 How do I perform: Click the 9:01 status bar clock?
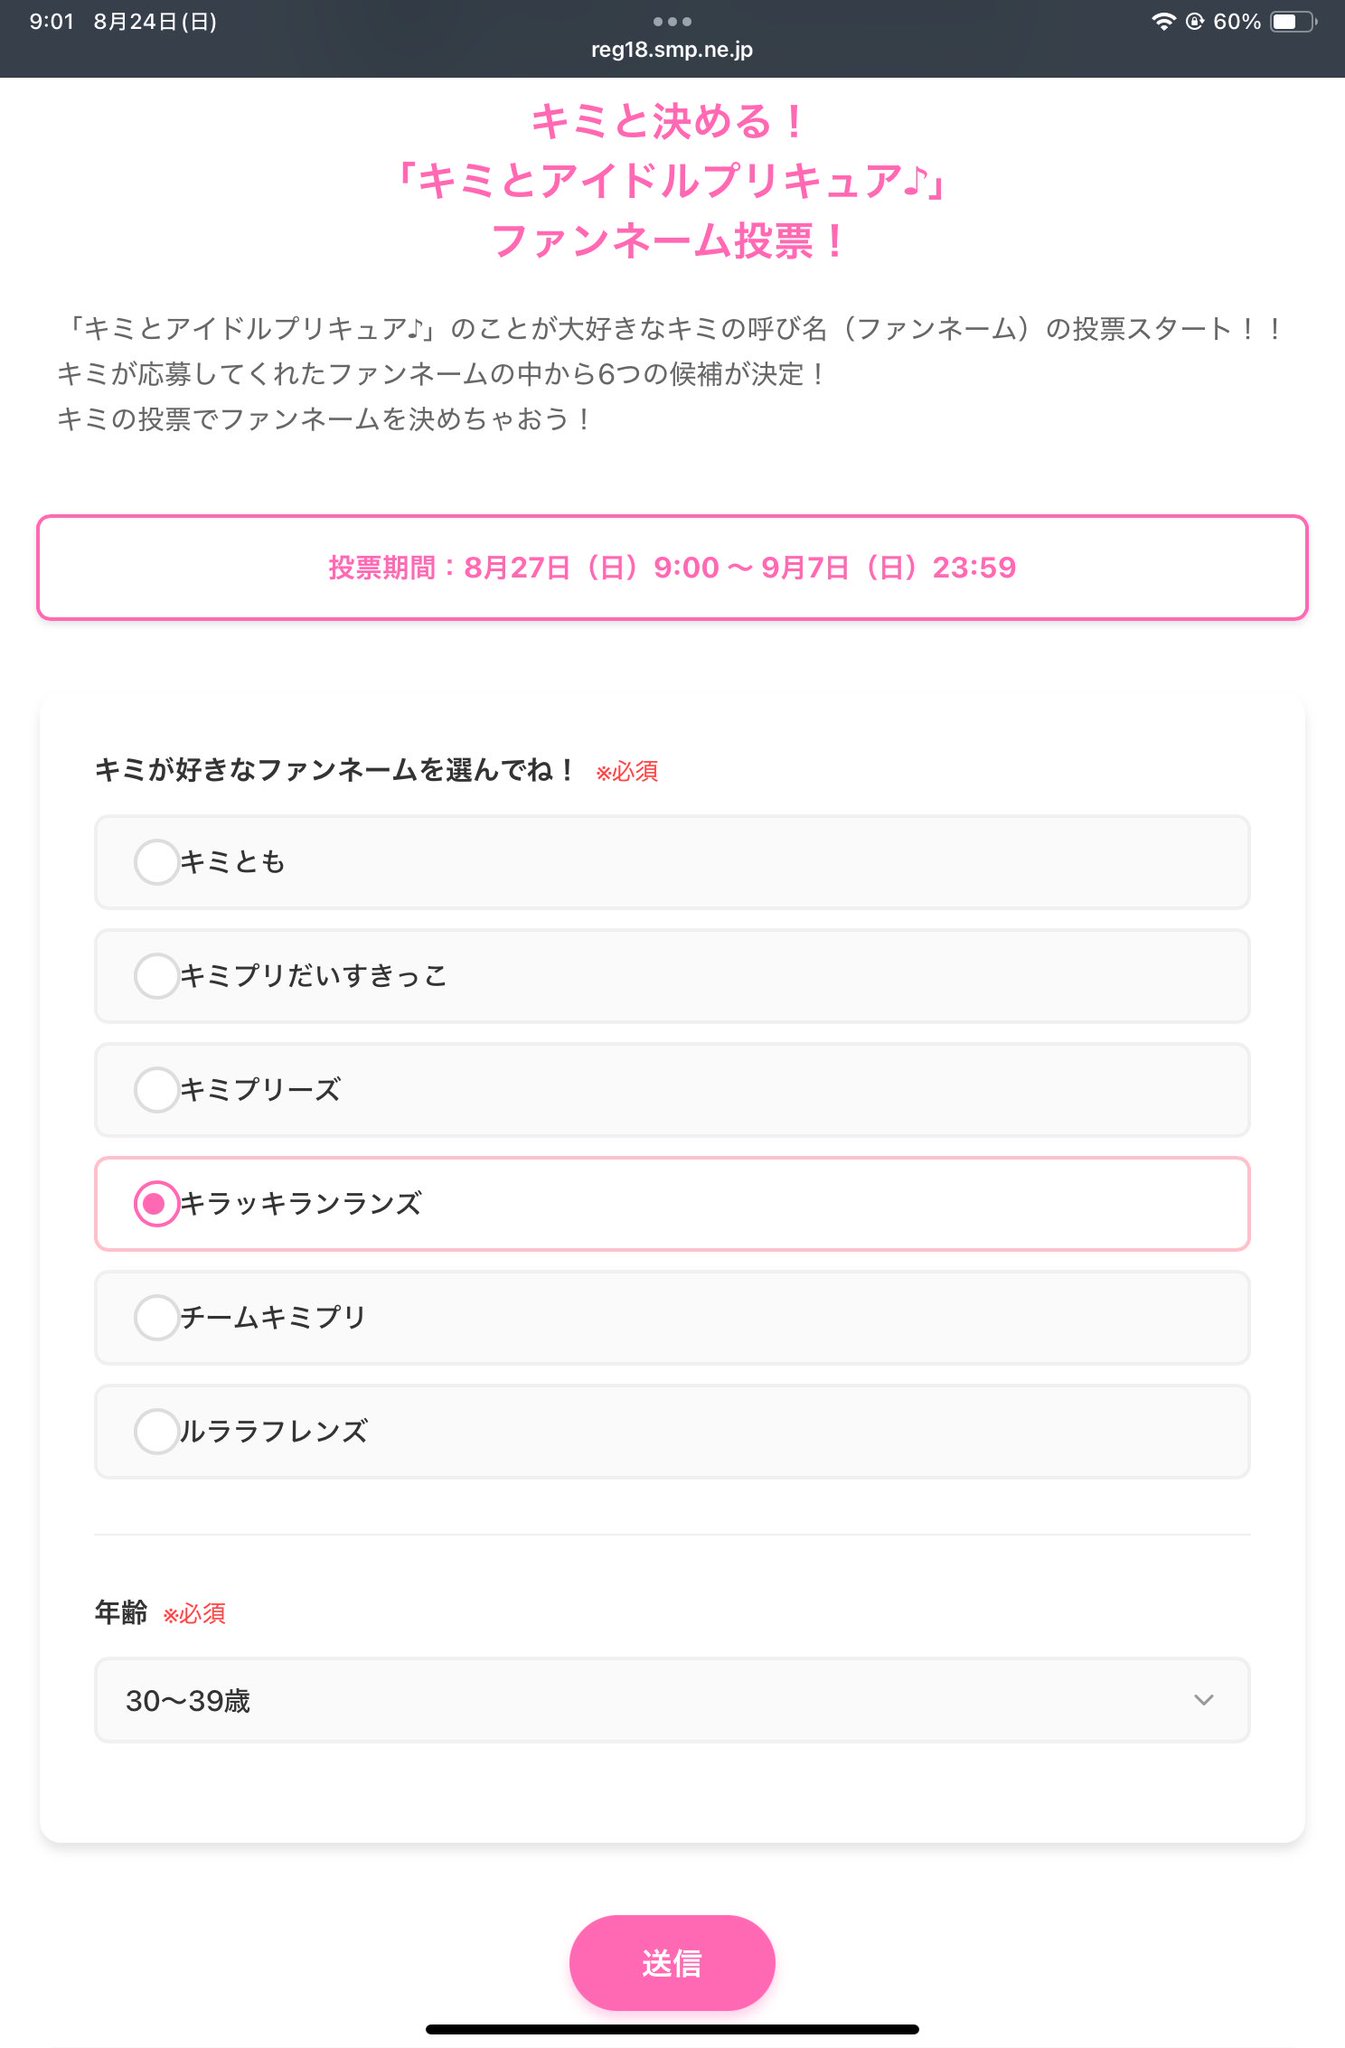52,21
